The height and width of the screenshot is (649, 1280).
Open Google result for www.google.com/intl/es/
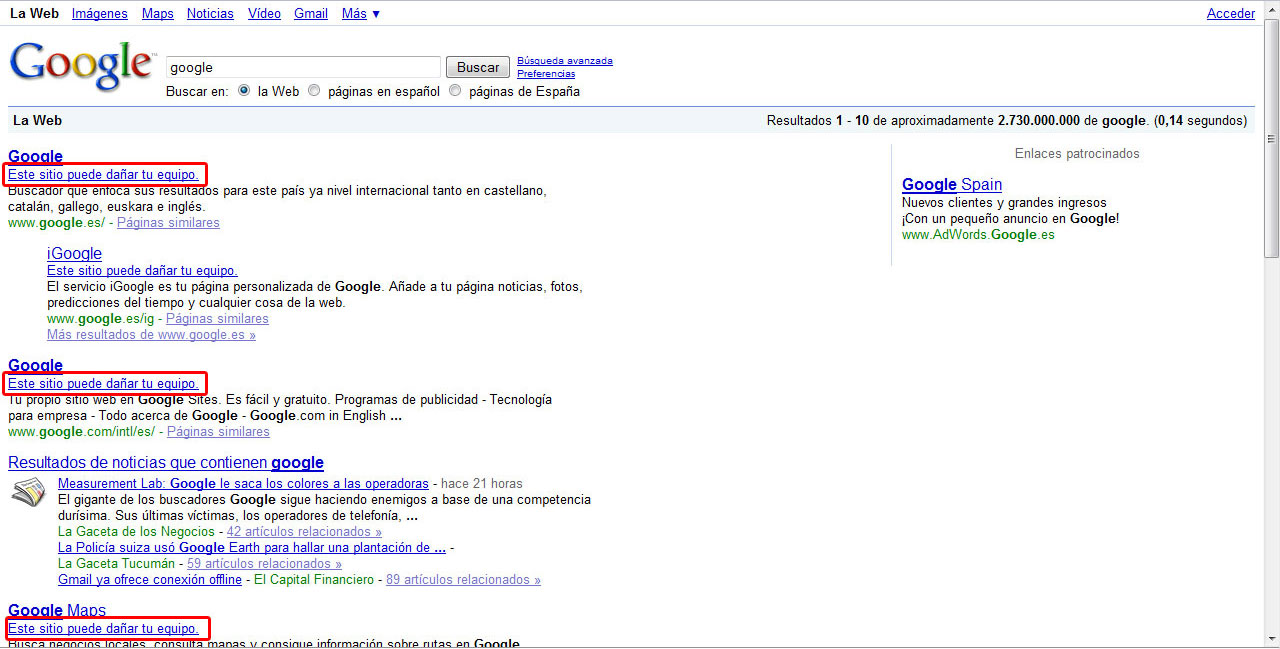pos(35,365)
